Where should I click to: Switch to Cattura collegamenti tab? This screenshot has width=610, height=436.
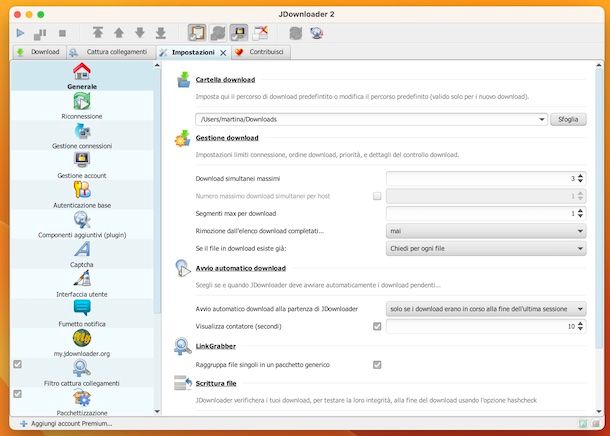click(x=110, y=52)
